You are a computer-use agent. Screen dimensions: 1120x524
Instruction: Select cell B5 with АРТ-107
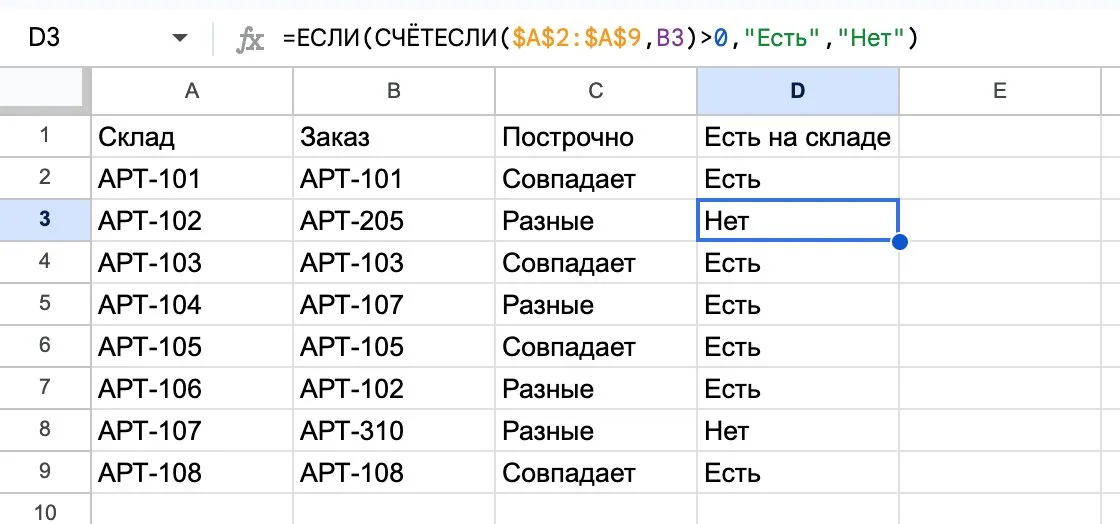click(394, 304)
